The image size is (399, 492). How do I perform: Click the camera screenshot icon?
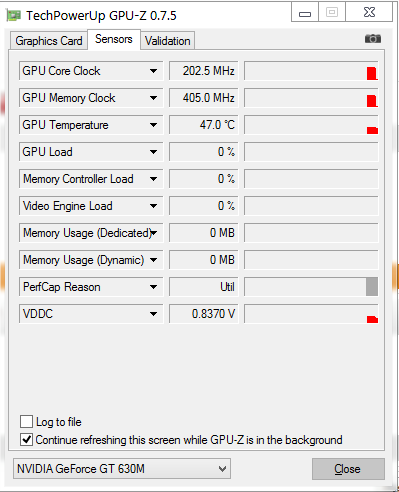pos(373,39)
